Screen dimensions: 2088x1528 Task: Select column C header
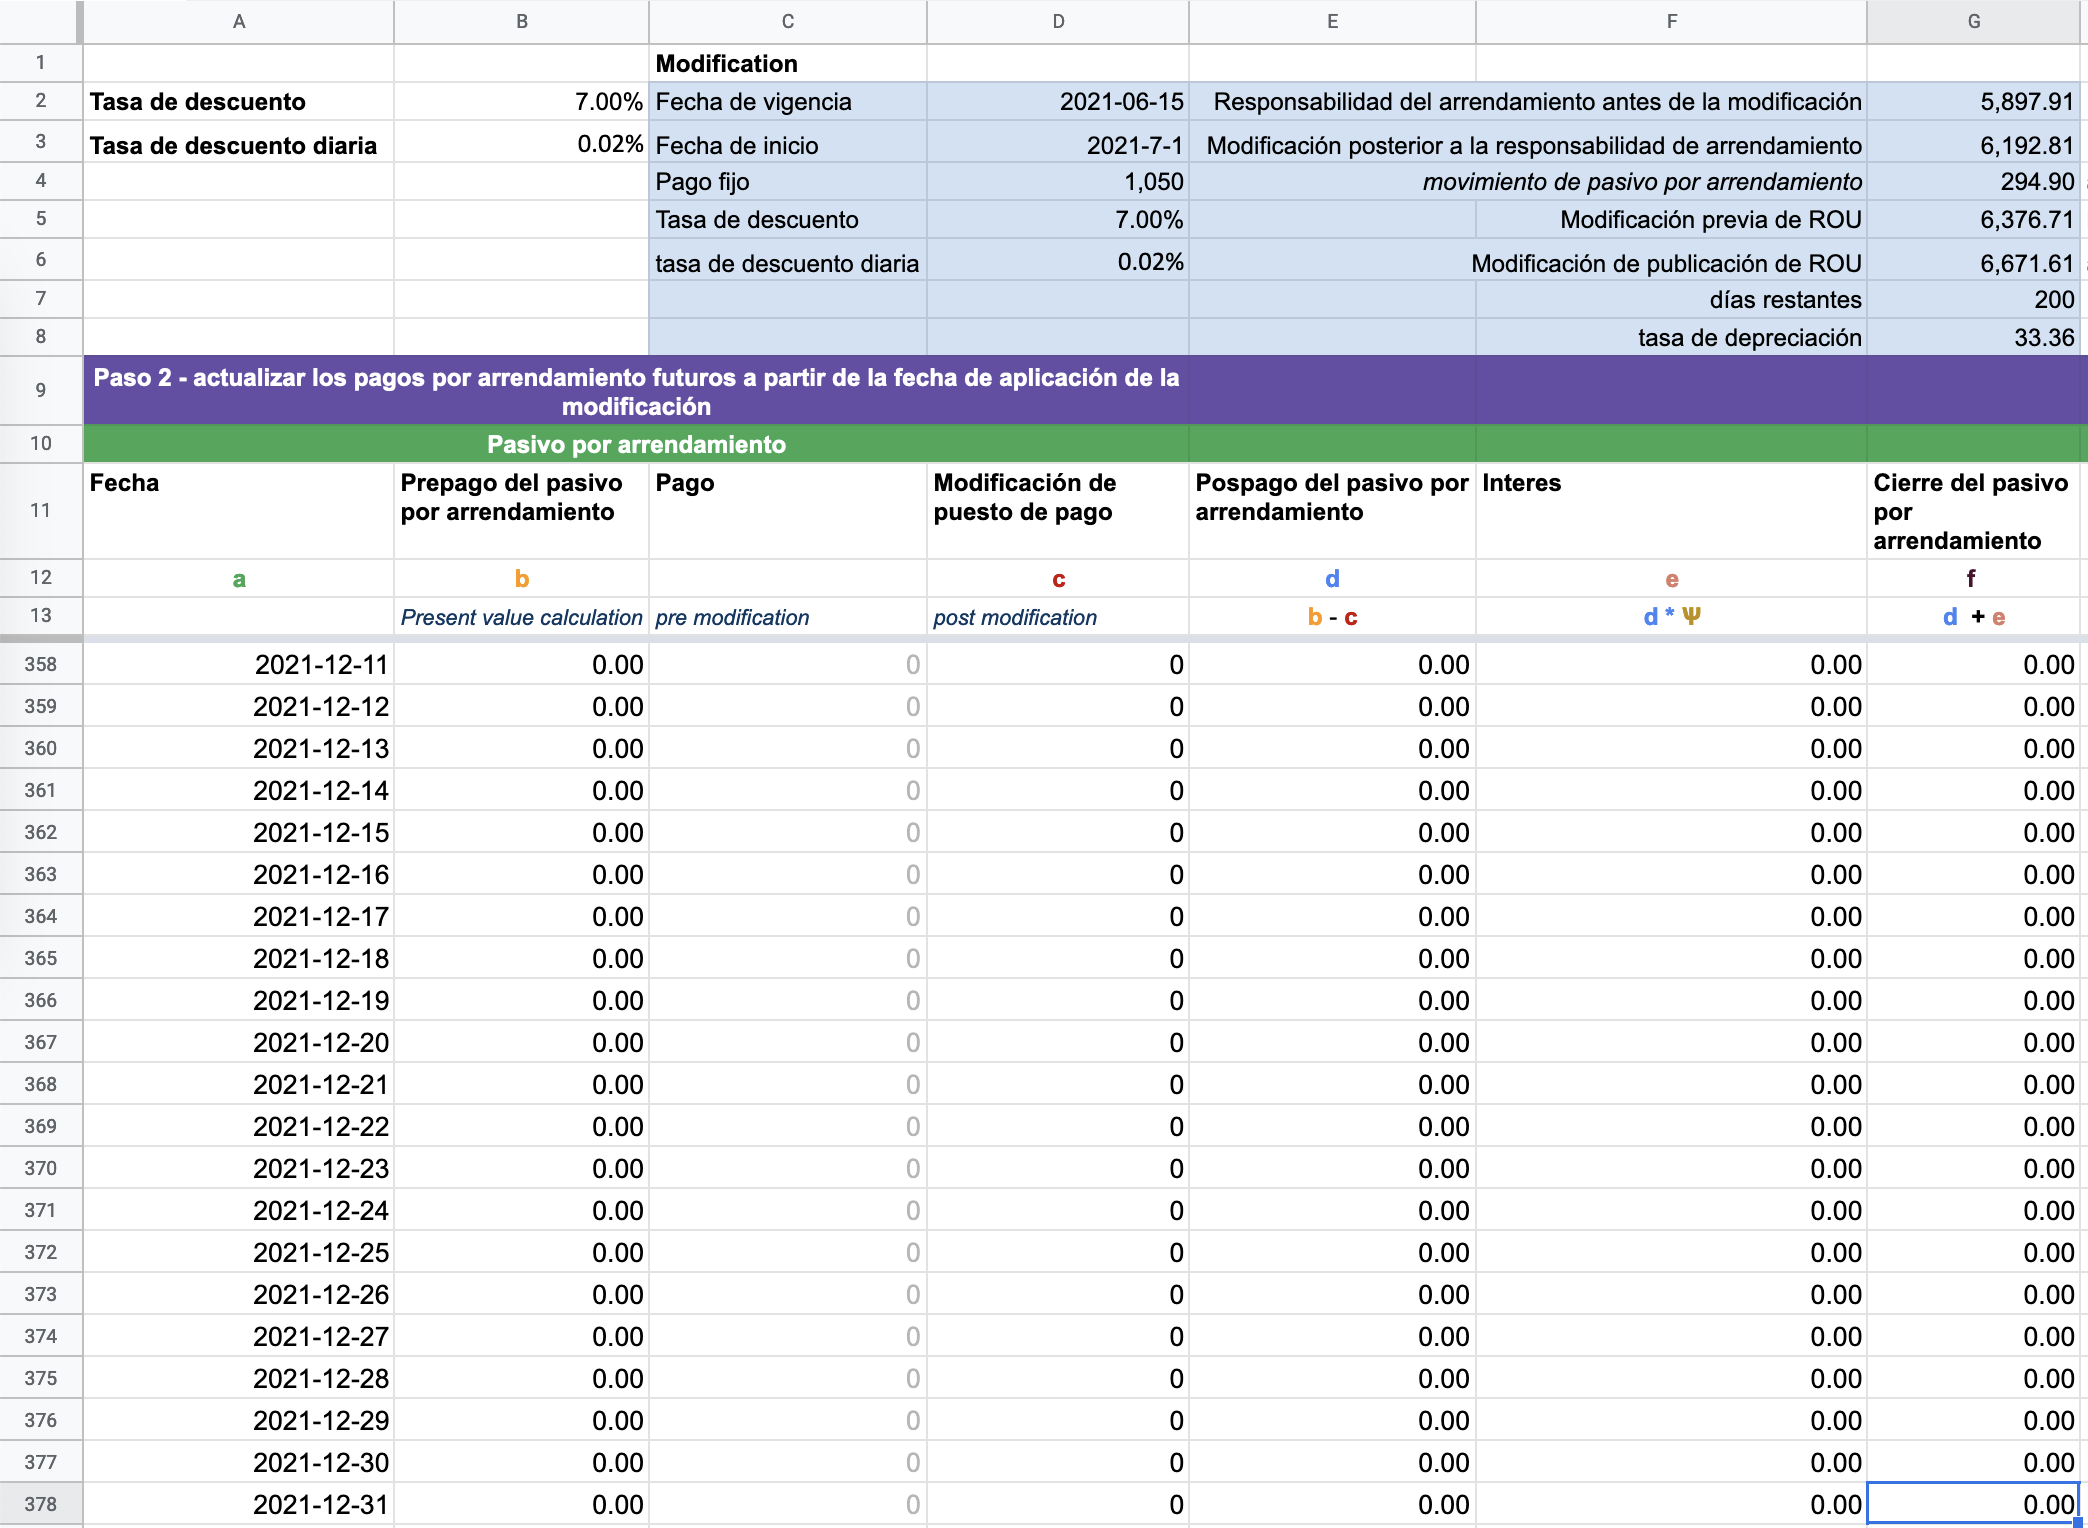[x=788, y=21]
